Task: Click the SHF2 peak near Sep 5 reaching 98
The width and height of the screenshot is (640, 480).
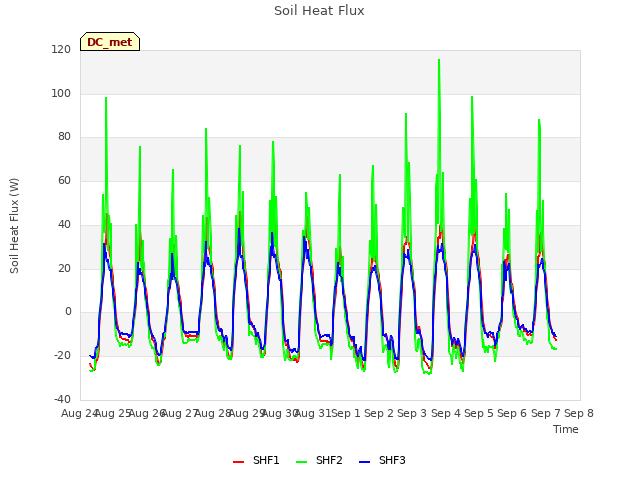Action: point(472,97)
